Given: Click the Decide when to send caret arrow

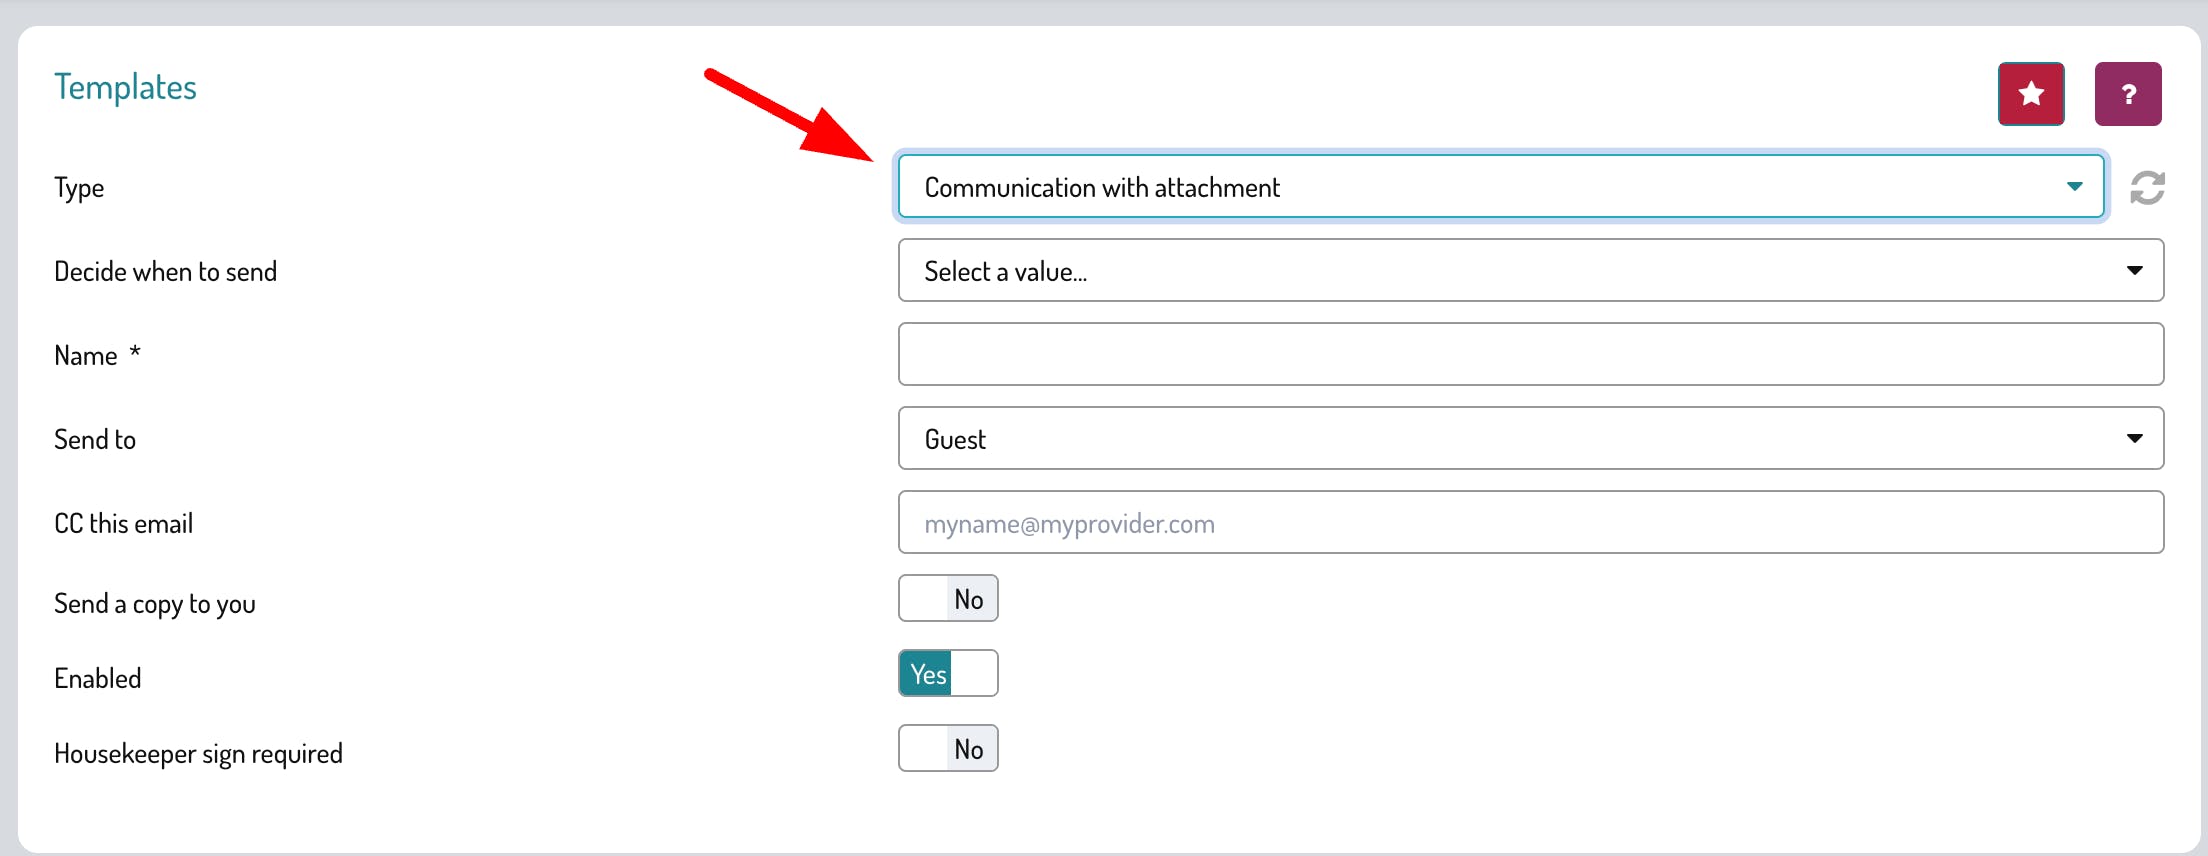Looking at the screenshot, I should coord(2134,271).
